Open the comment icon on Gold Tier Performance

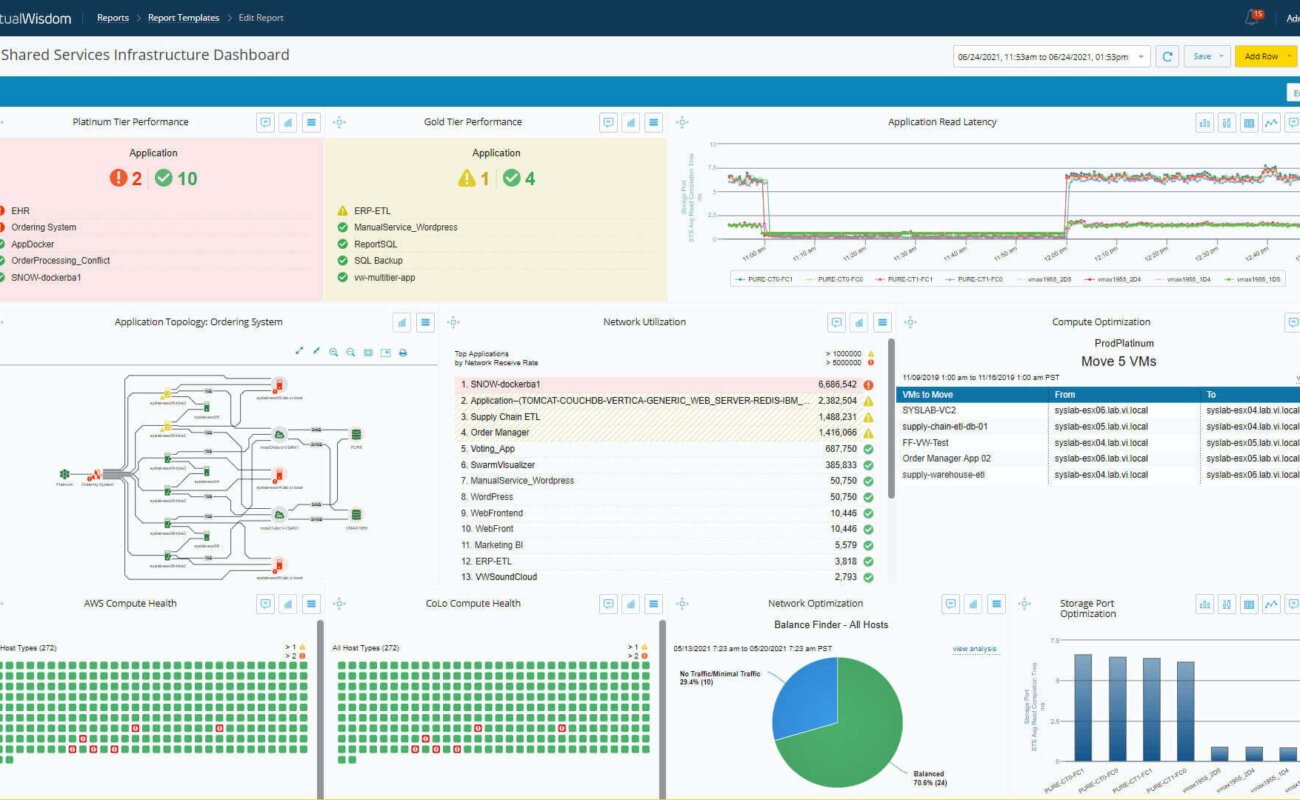pos(608,123)
